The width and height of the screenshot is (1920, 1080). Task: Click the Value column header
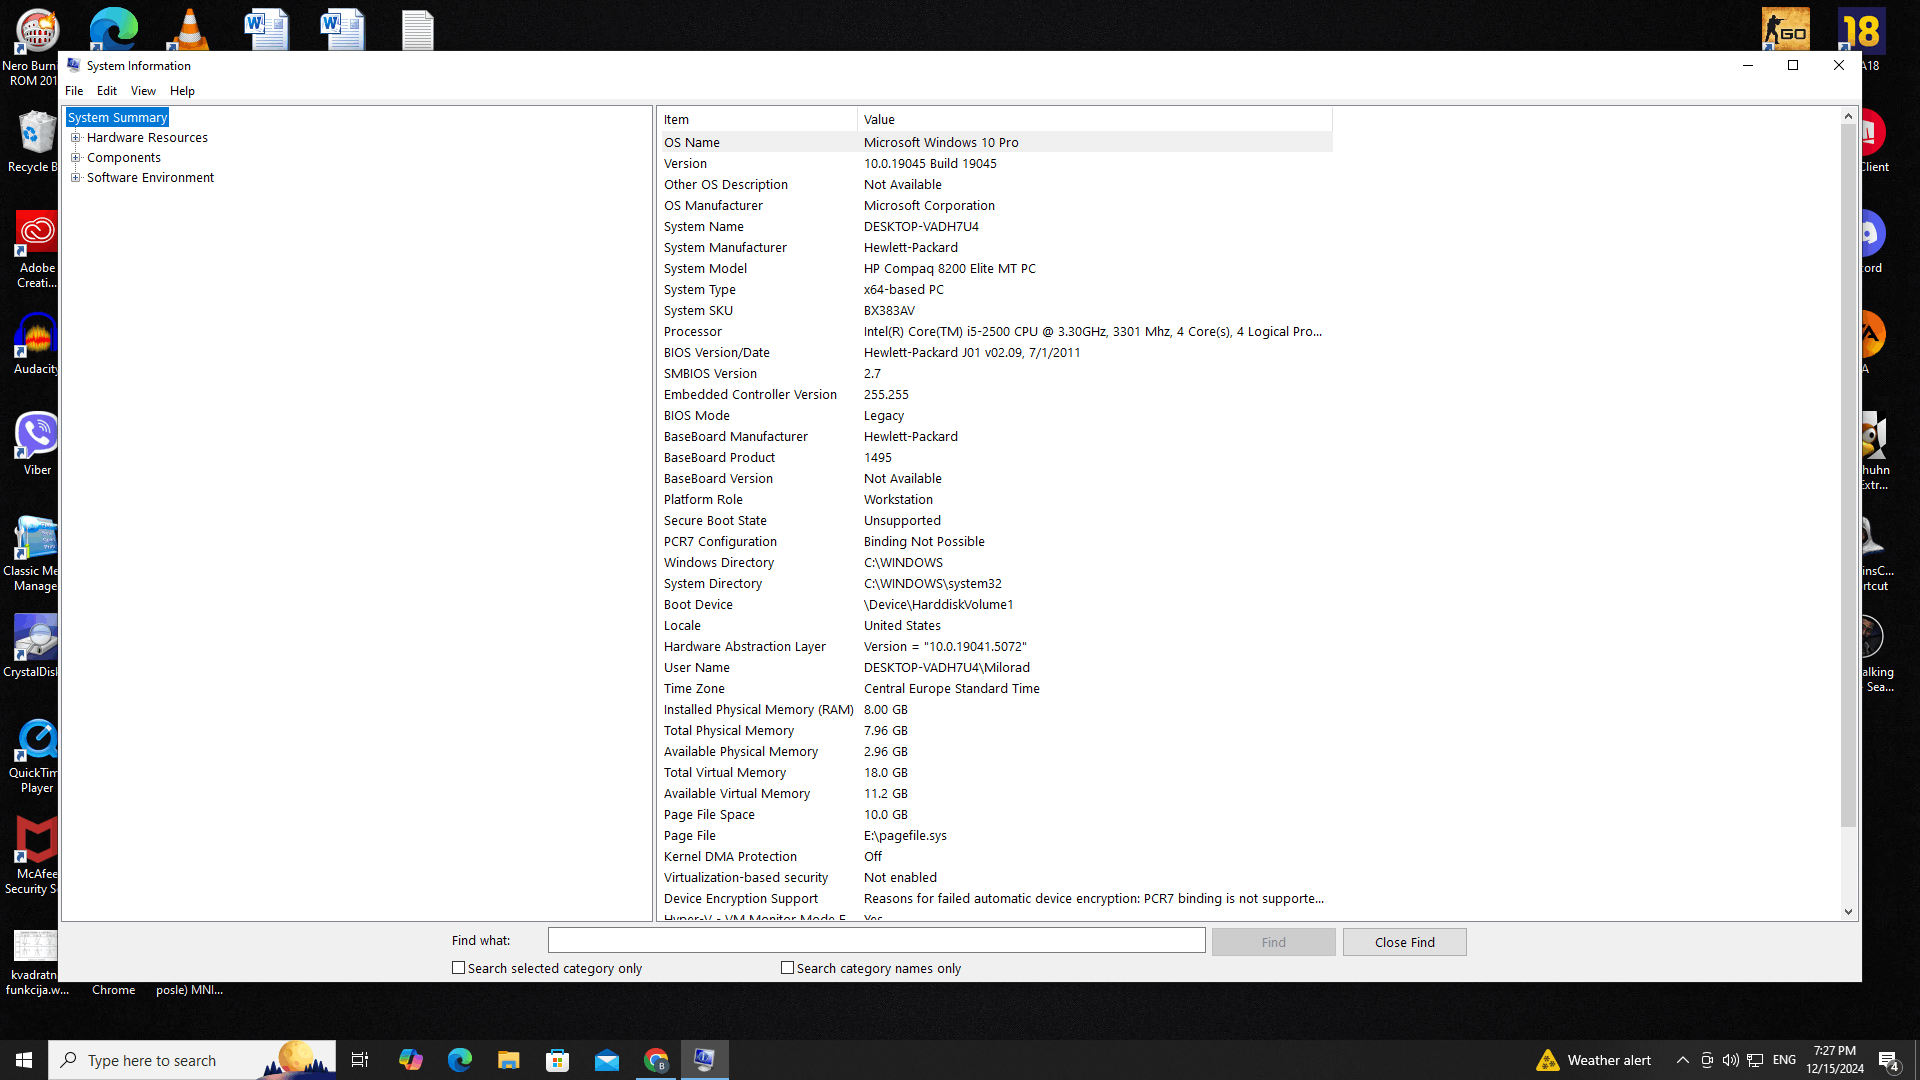1094,120
